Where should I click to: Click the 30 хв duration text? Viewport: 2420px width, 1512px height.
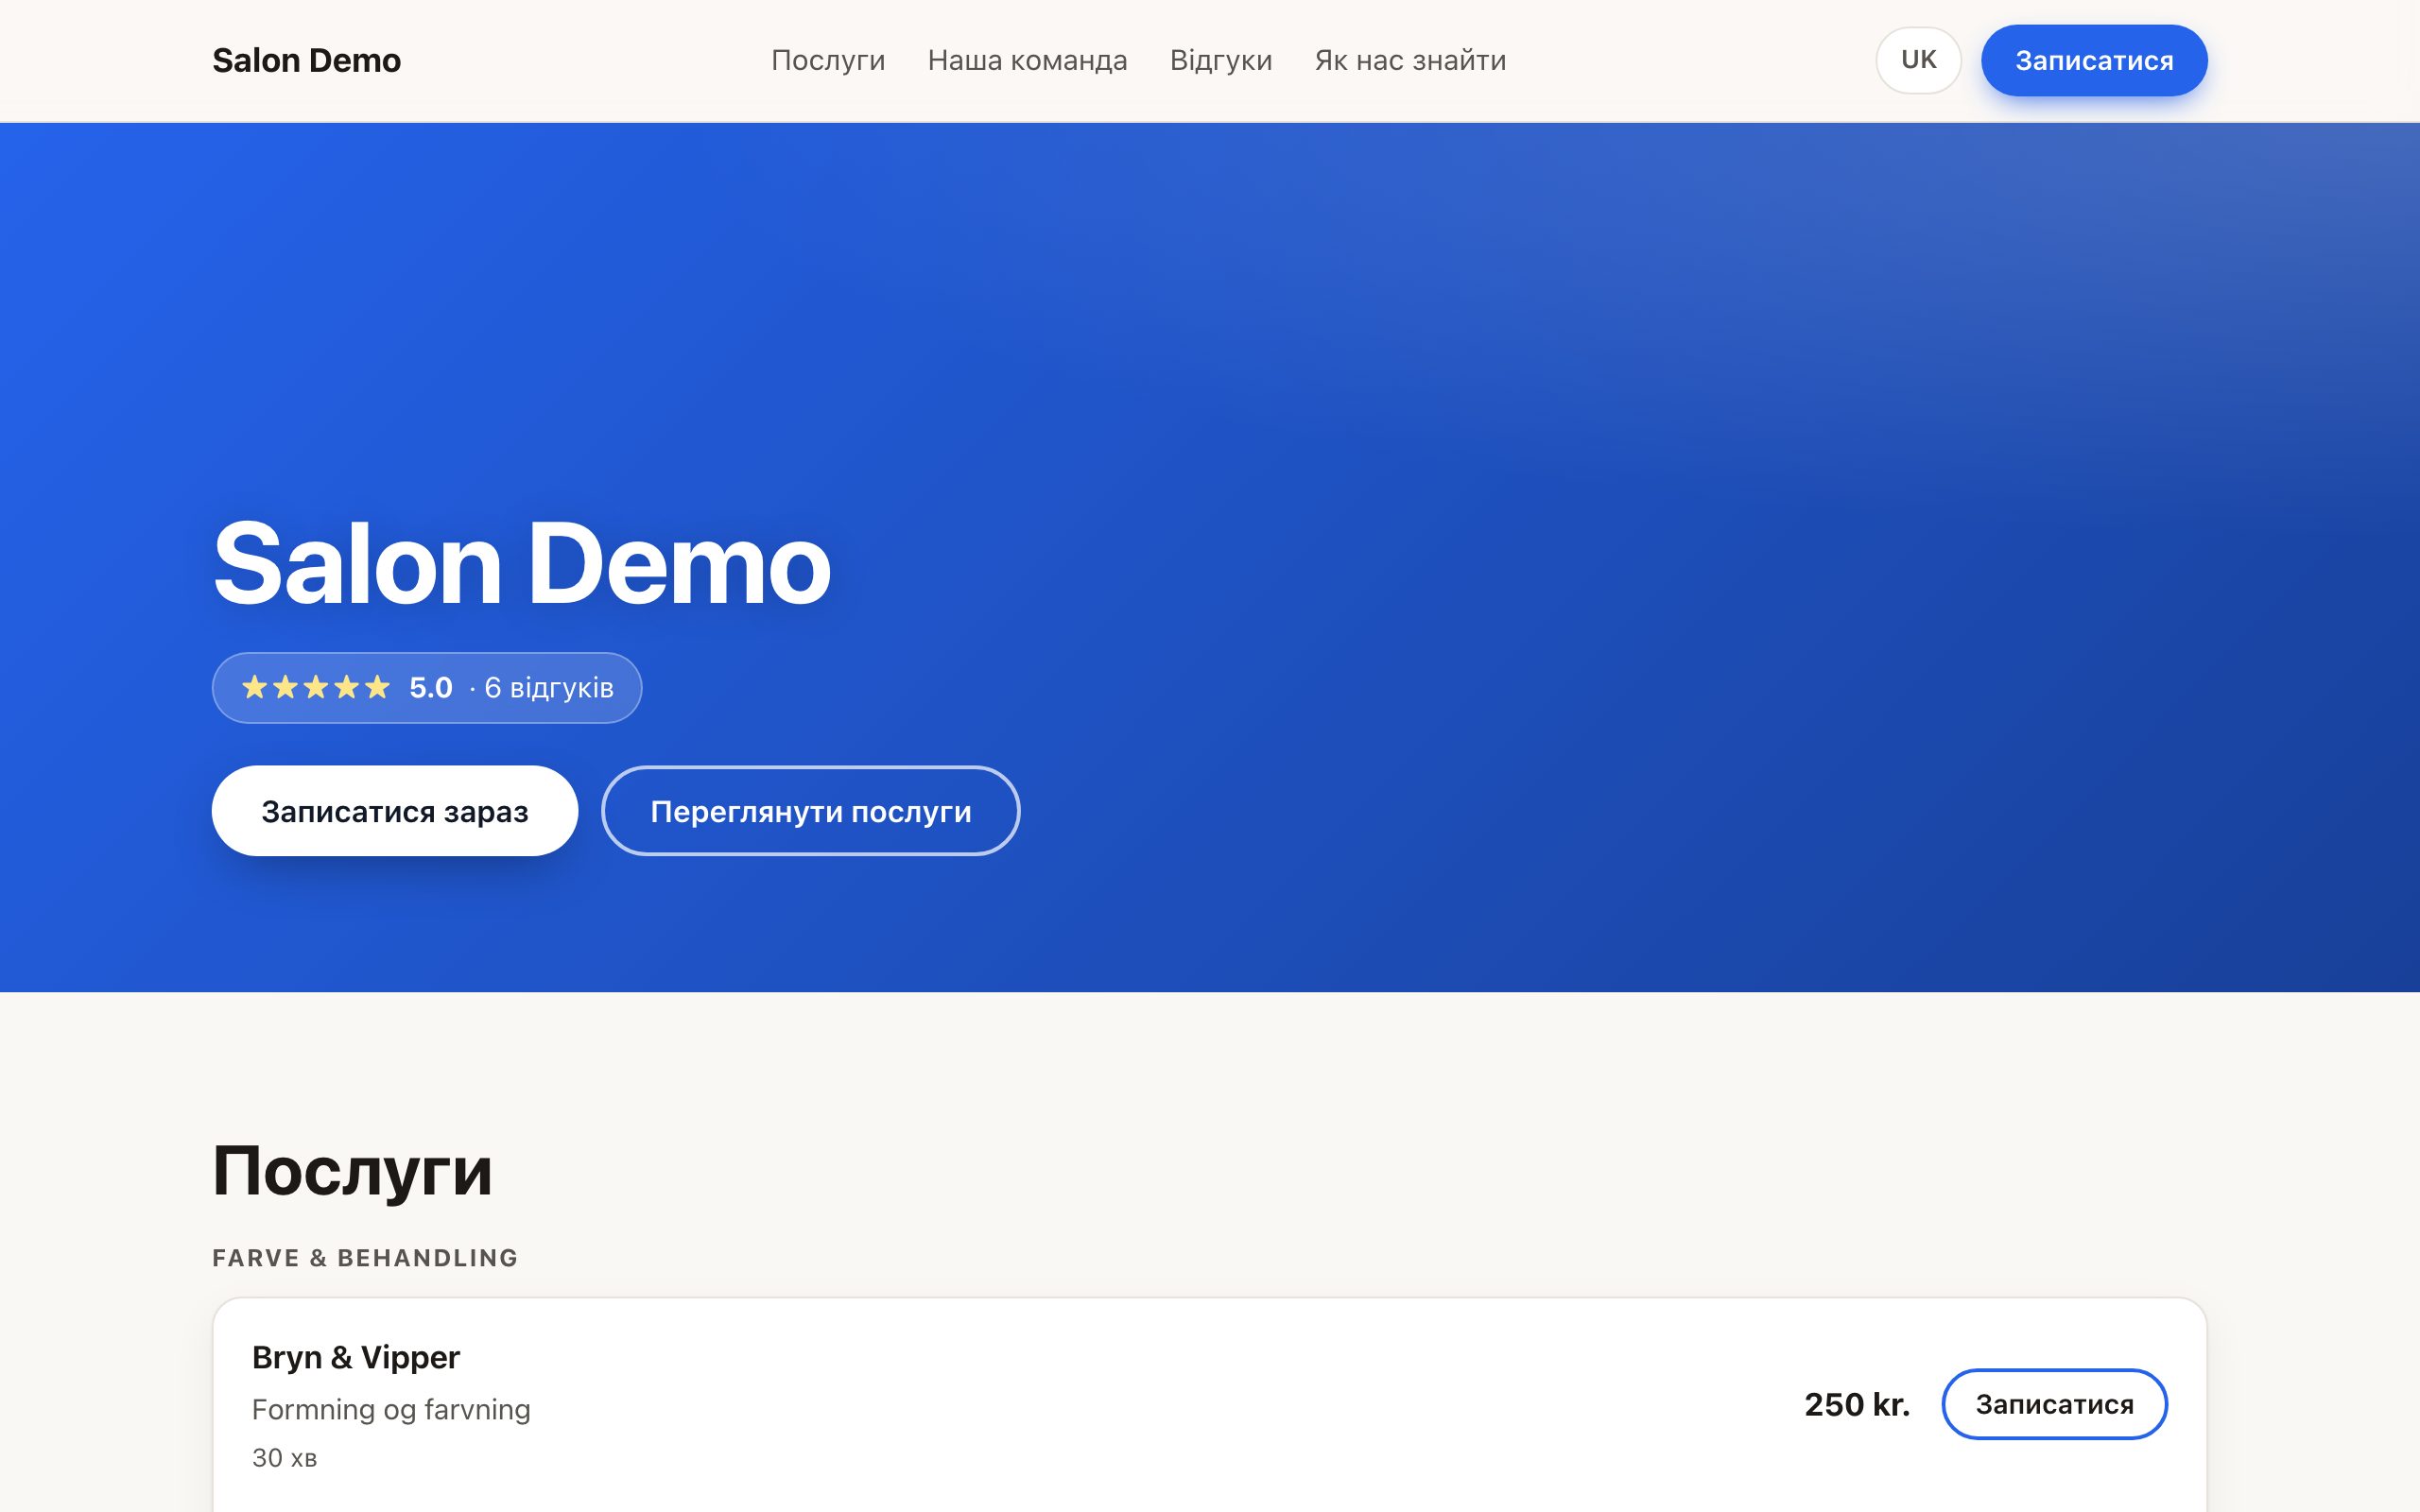(284, 1458)
